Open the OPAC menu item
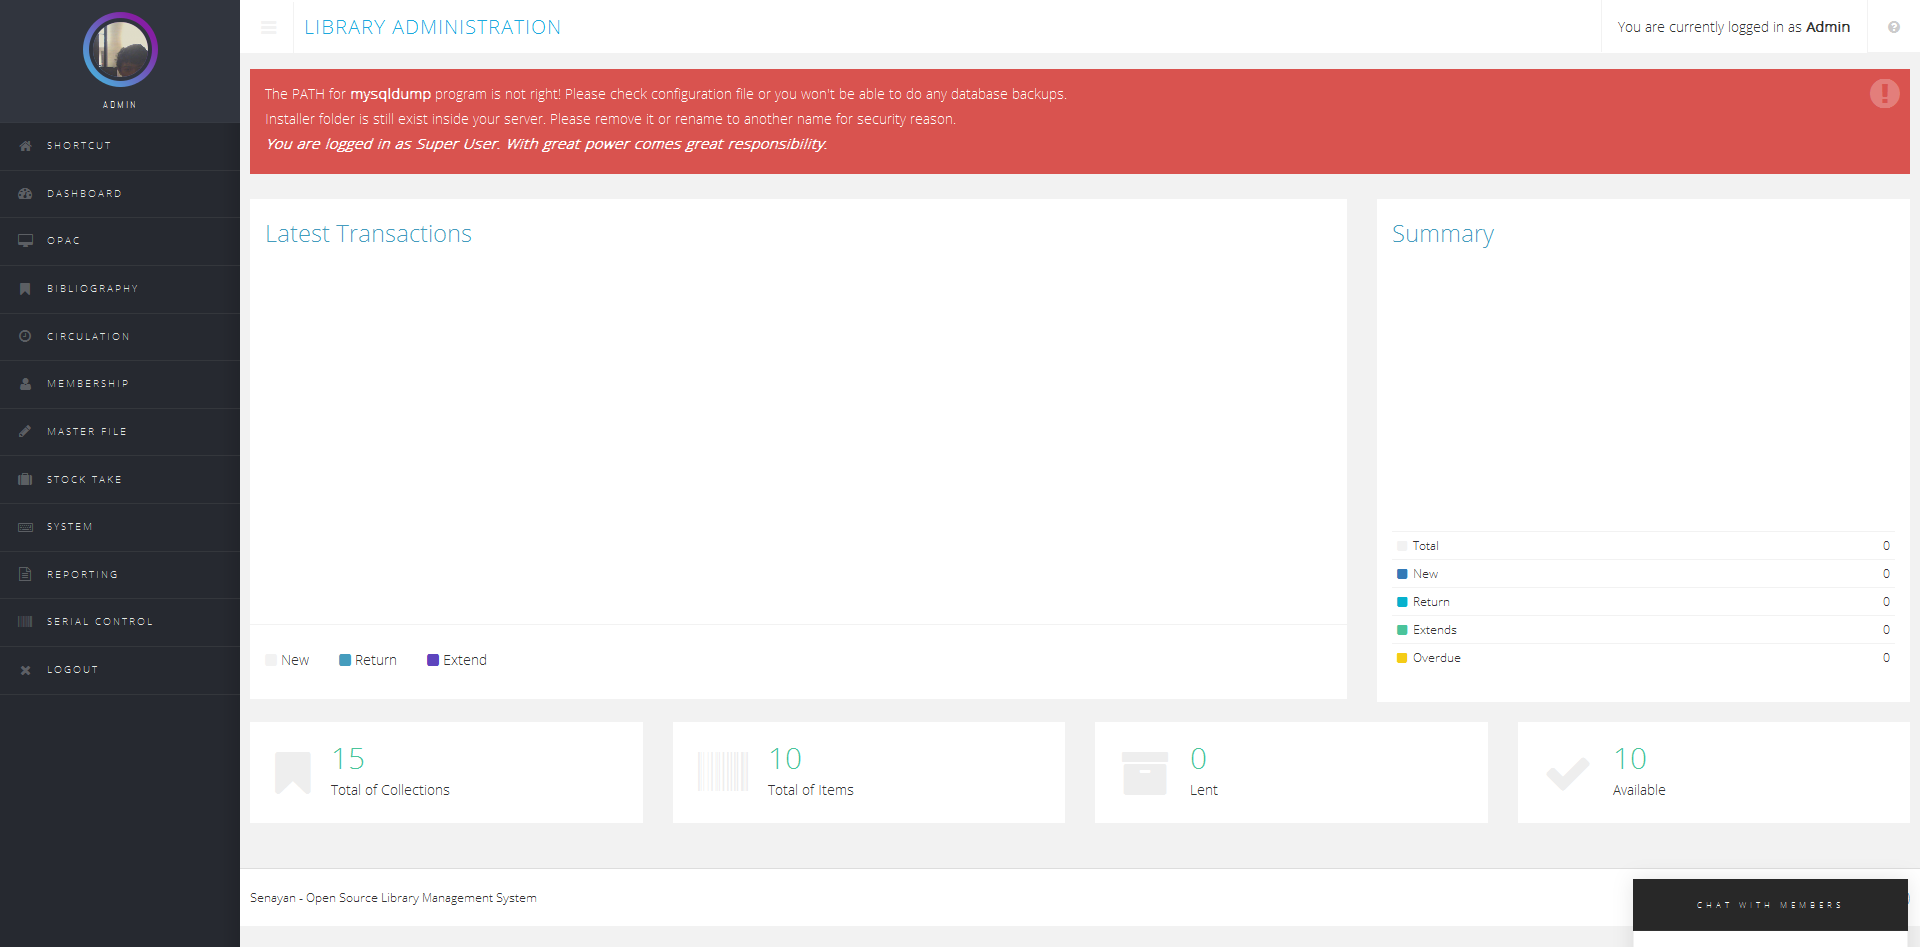1920x947 pixels. coord(63,241)
